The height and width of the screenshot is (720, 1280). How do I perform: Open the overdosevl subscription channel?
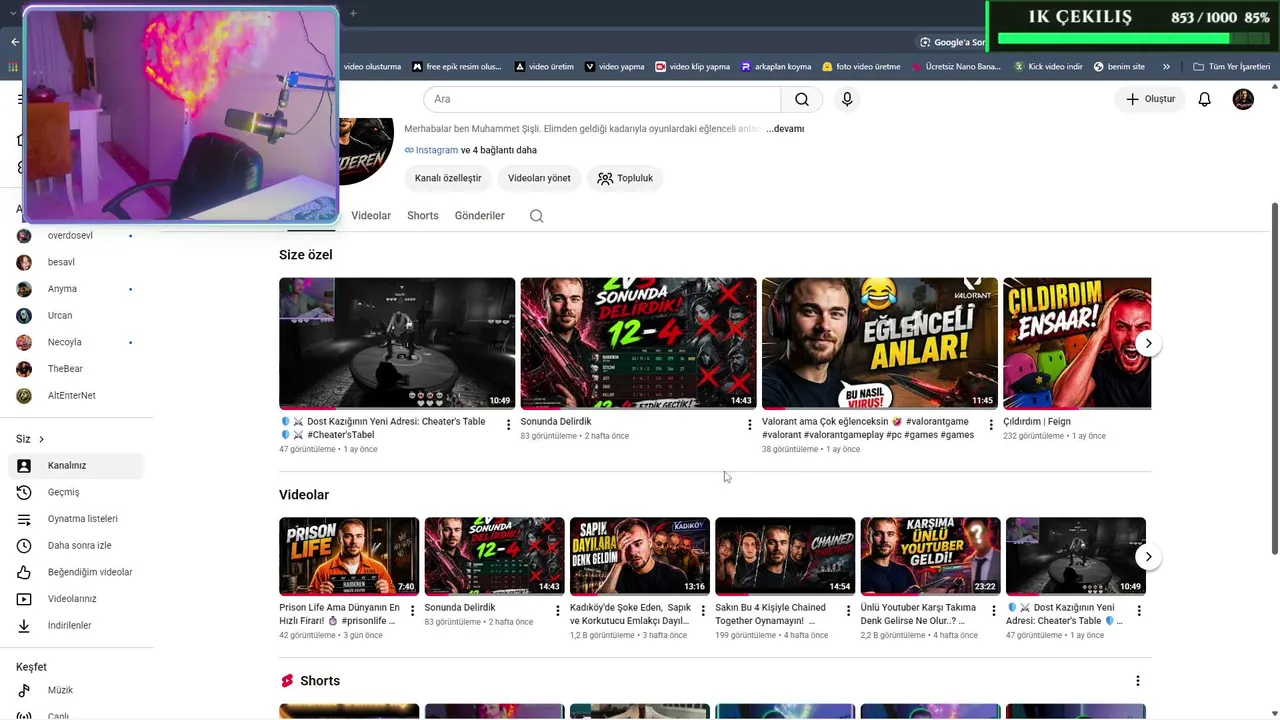pos(77,235)
